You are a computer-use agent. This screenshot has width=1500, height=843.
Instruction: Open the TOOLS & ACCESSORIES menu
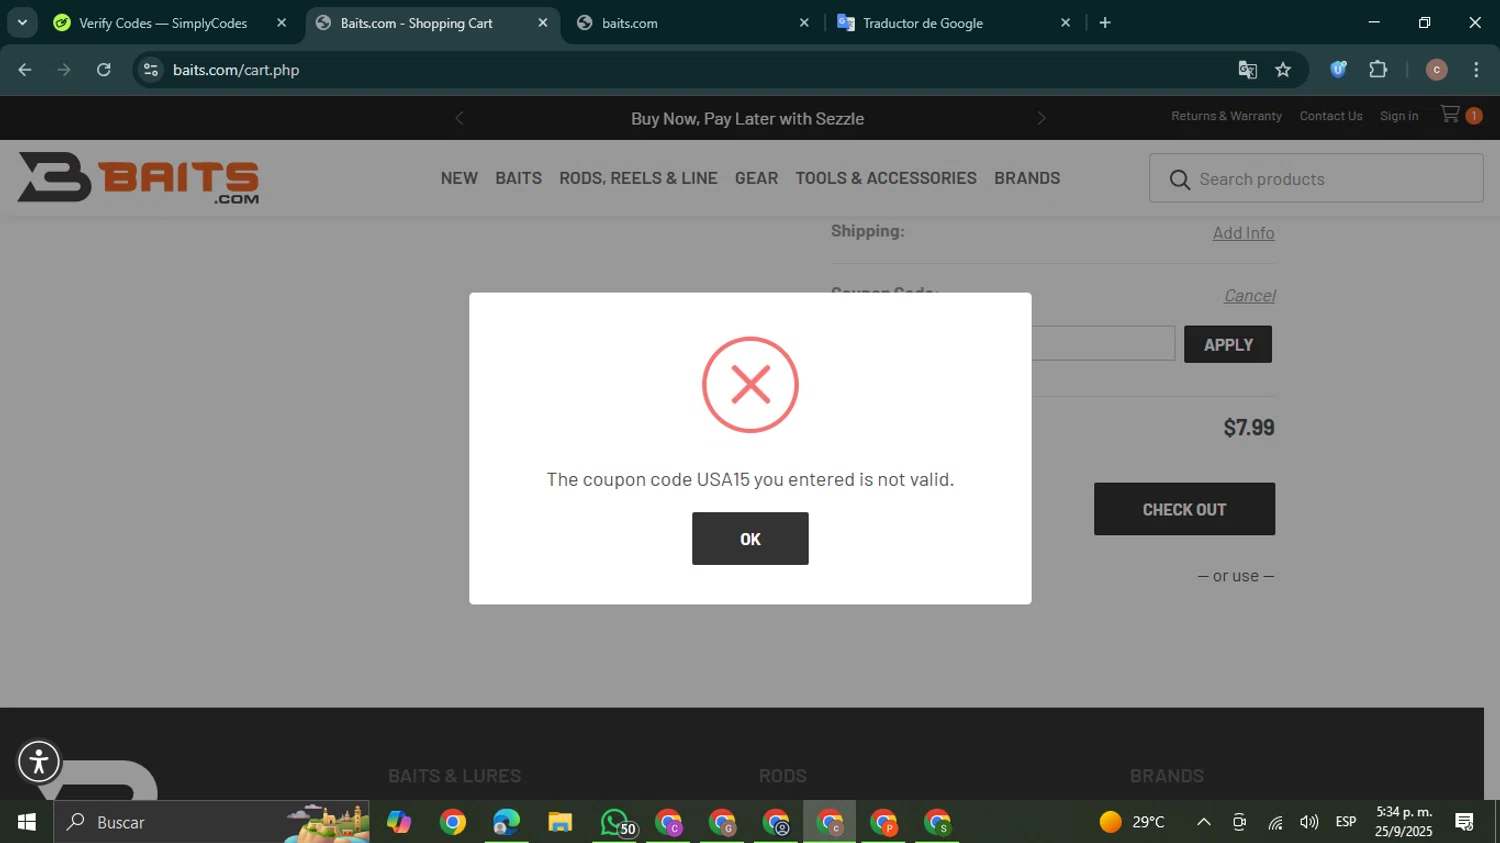(x=886, y=178)
